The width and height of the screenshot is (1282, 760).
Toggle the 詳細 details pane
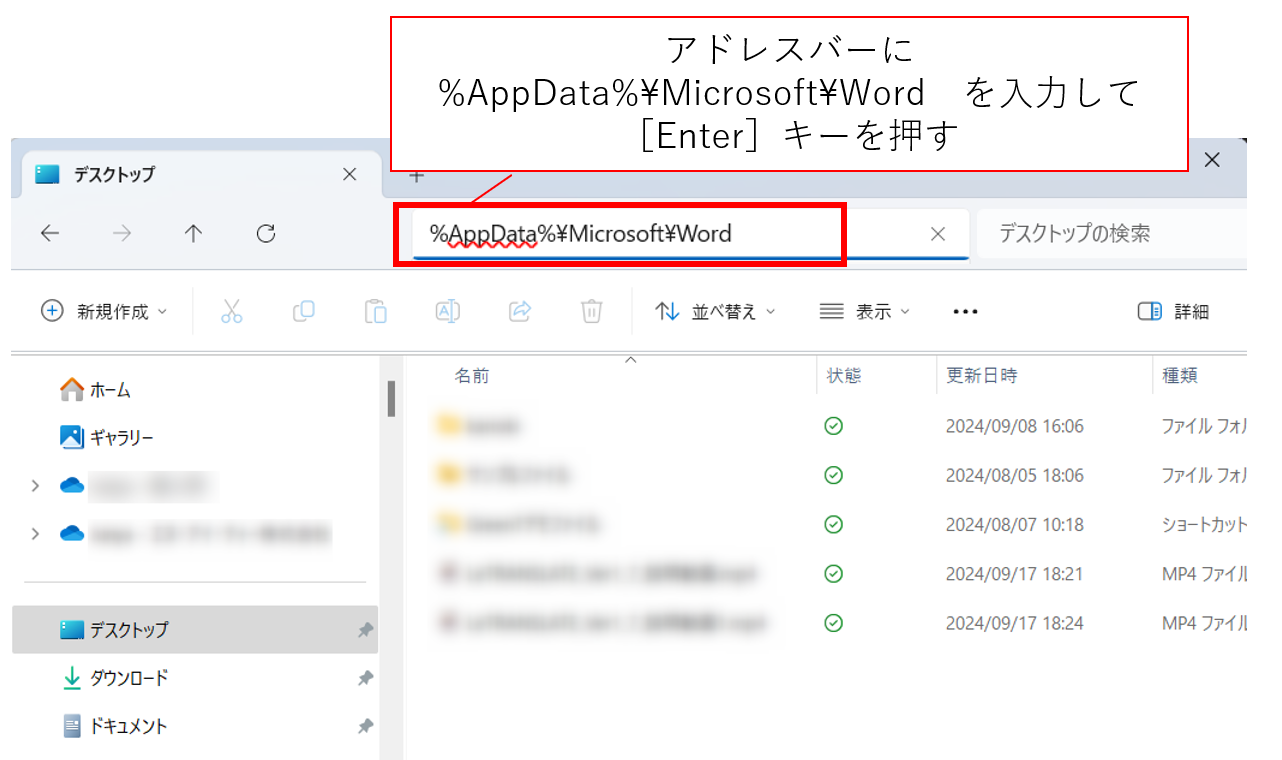[1174, 312]
